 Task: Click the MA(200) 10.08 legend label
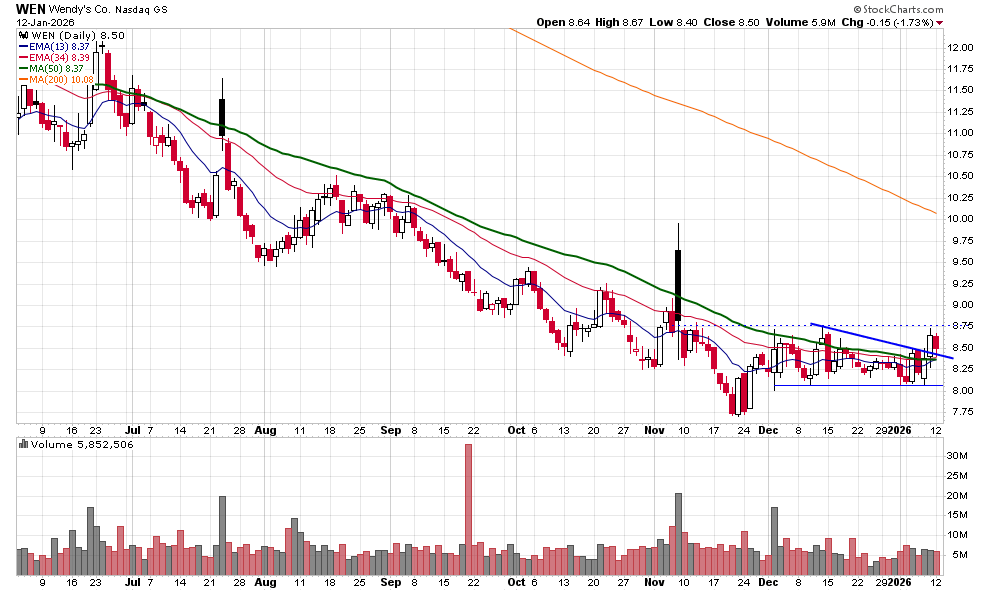point(63,79)
